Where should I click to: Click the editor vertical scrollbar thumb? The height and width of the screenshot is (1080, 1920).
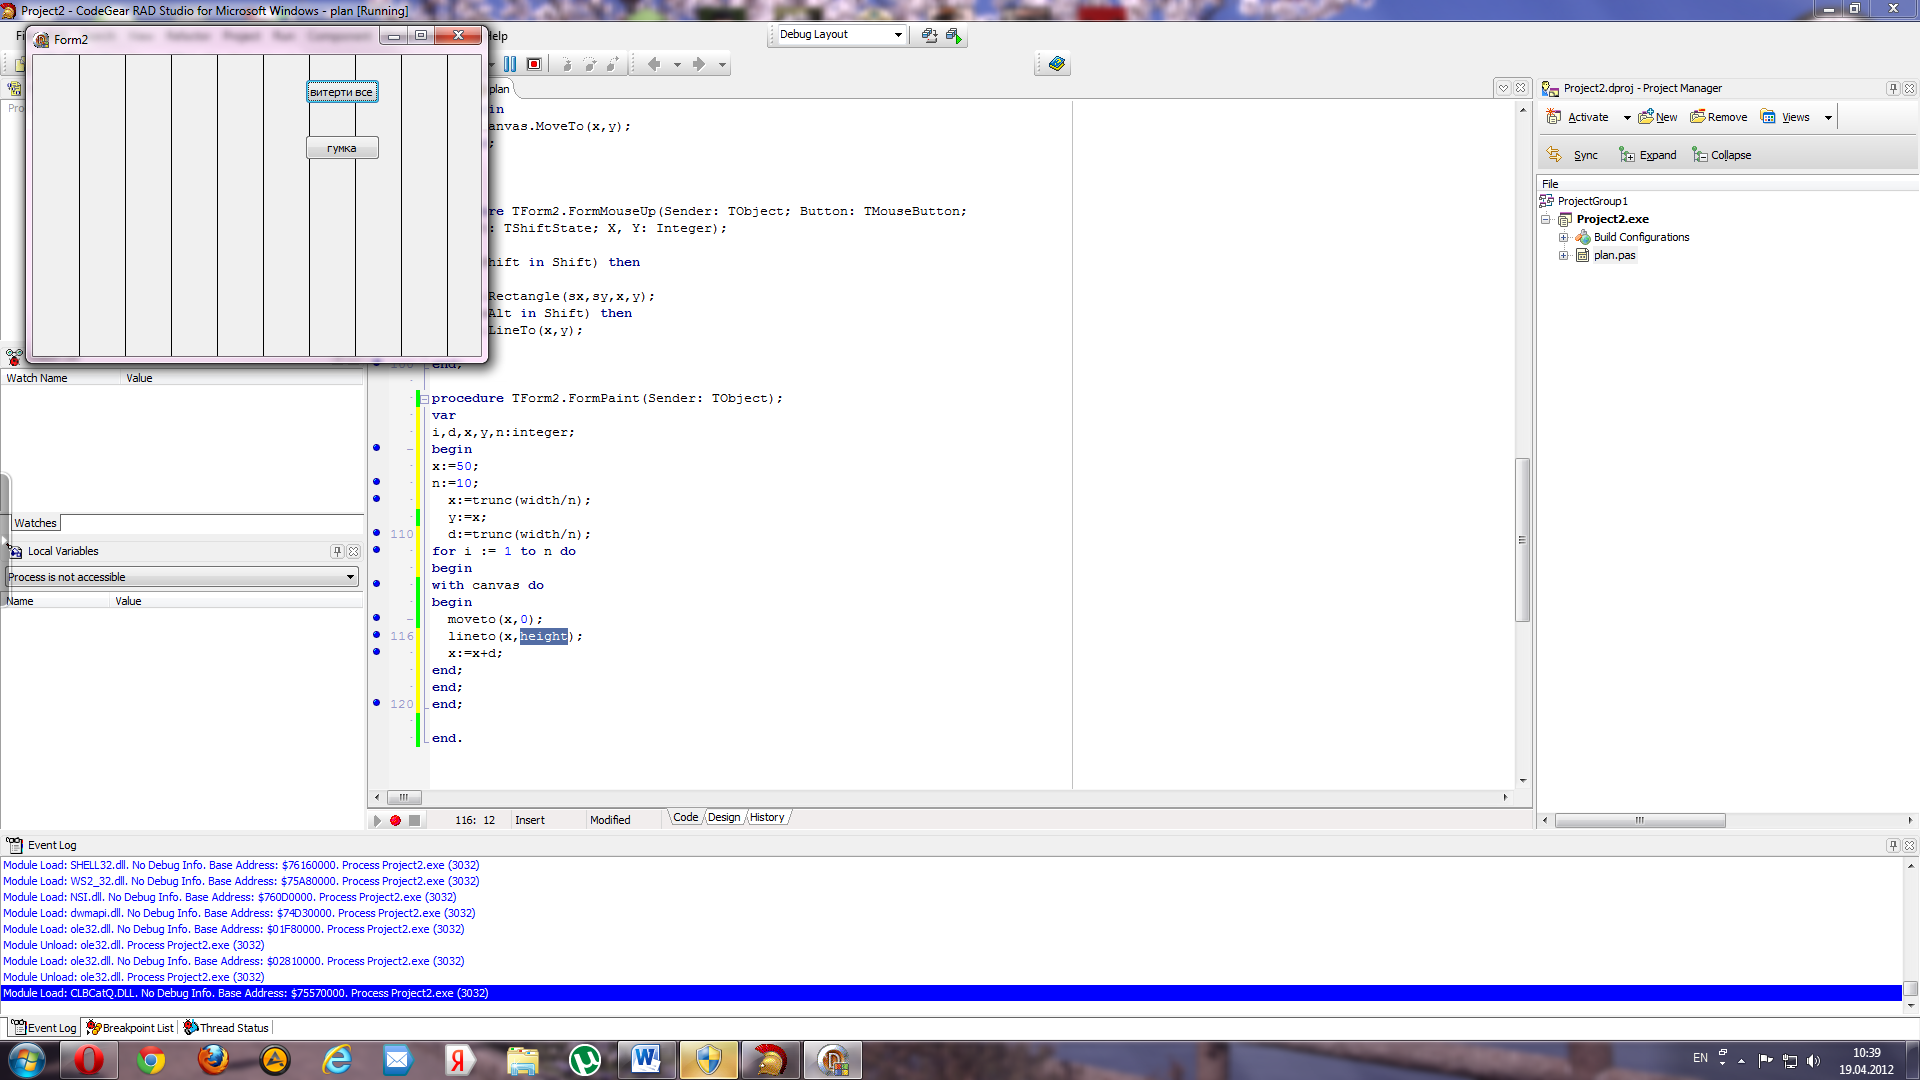1522,540
